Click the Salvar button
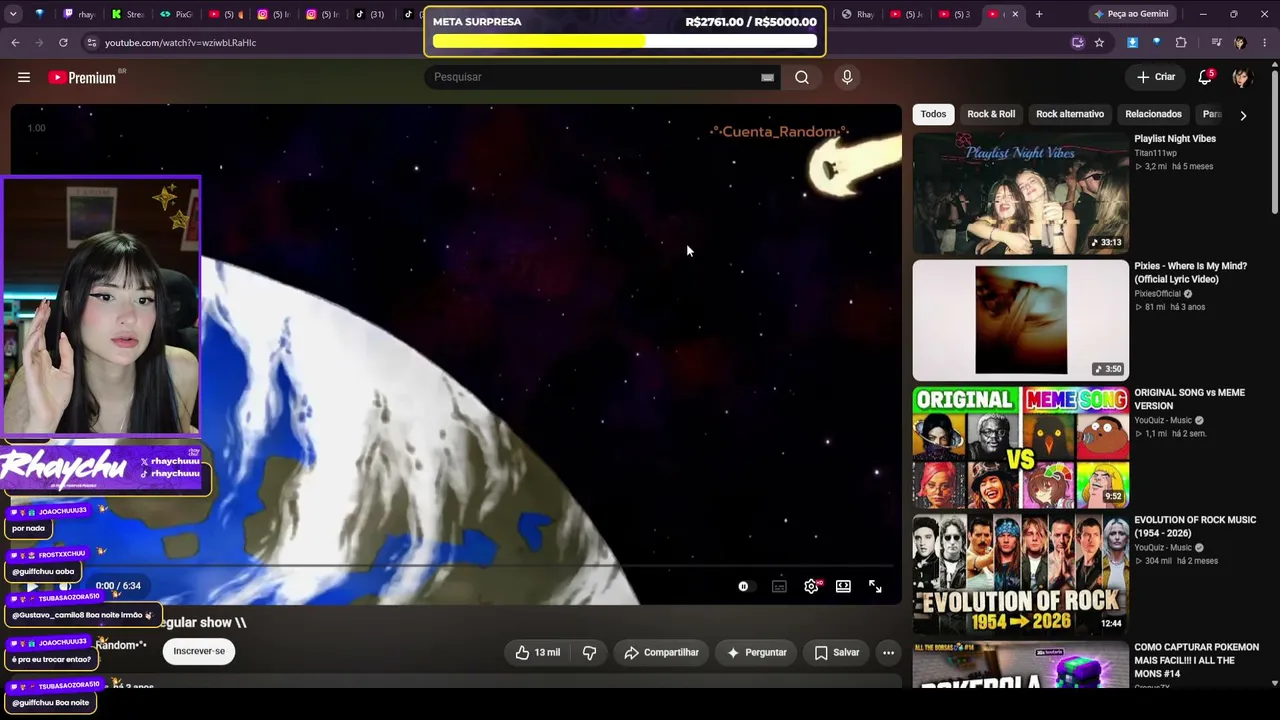This screenshot has height=720, width=1280. pyautogui.click(x=836, y=652)
